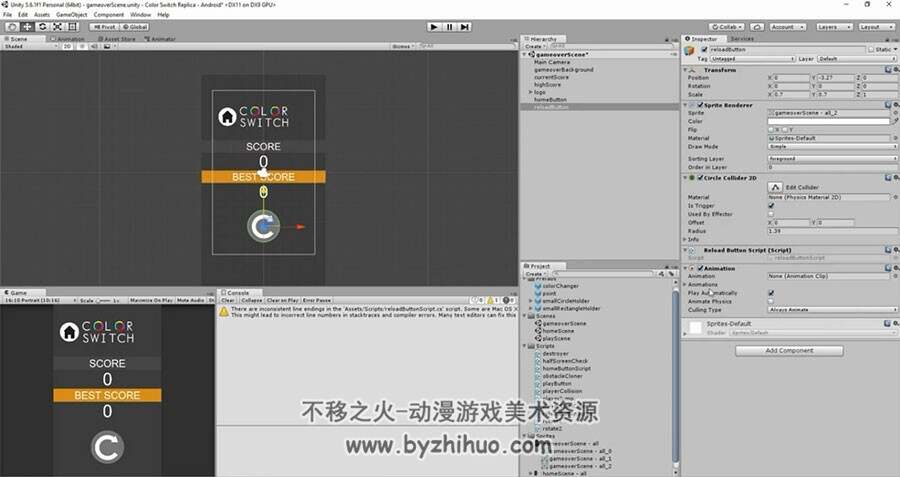Open the Layer dropdown showing Default
900x477 pixels.
pyautogui.click(x=856, y=59)
